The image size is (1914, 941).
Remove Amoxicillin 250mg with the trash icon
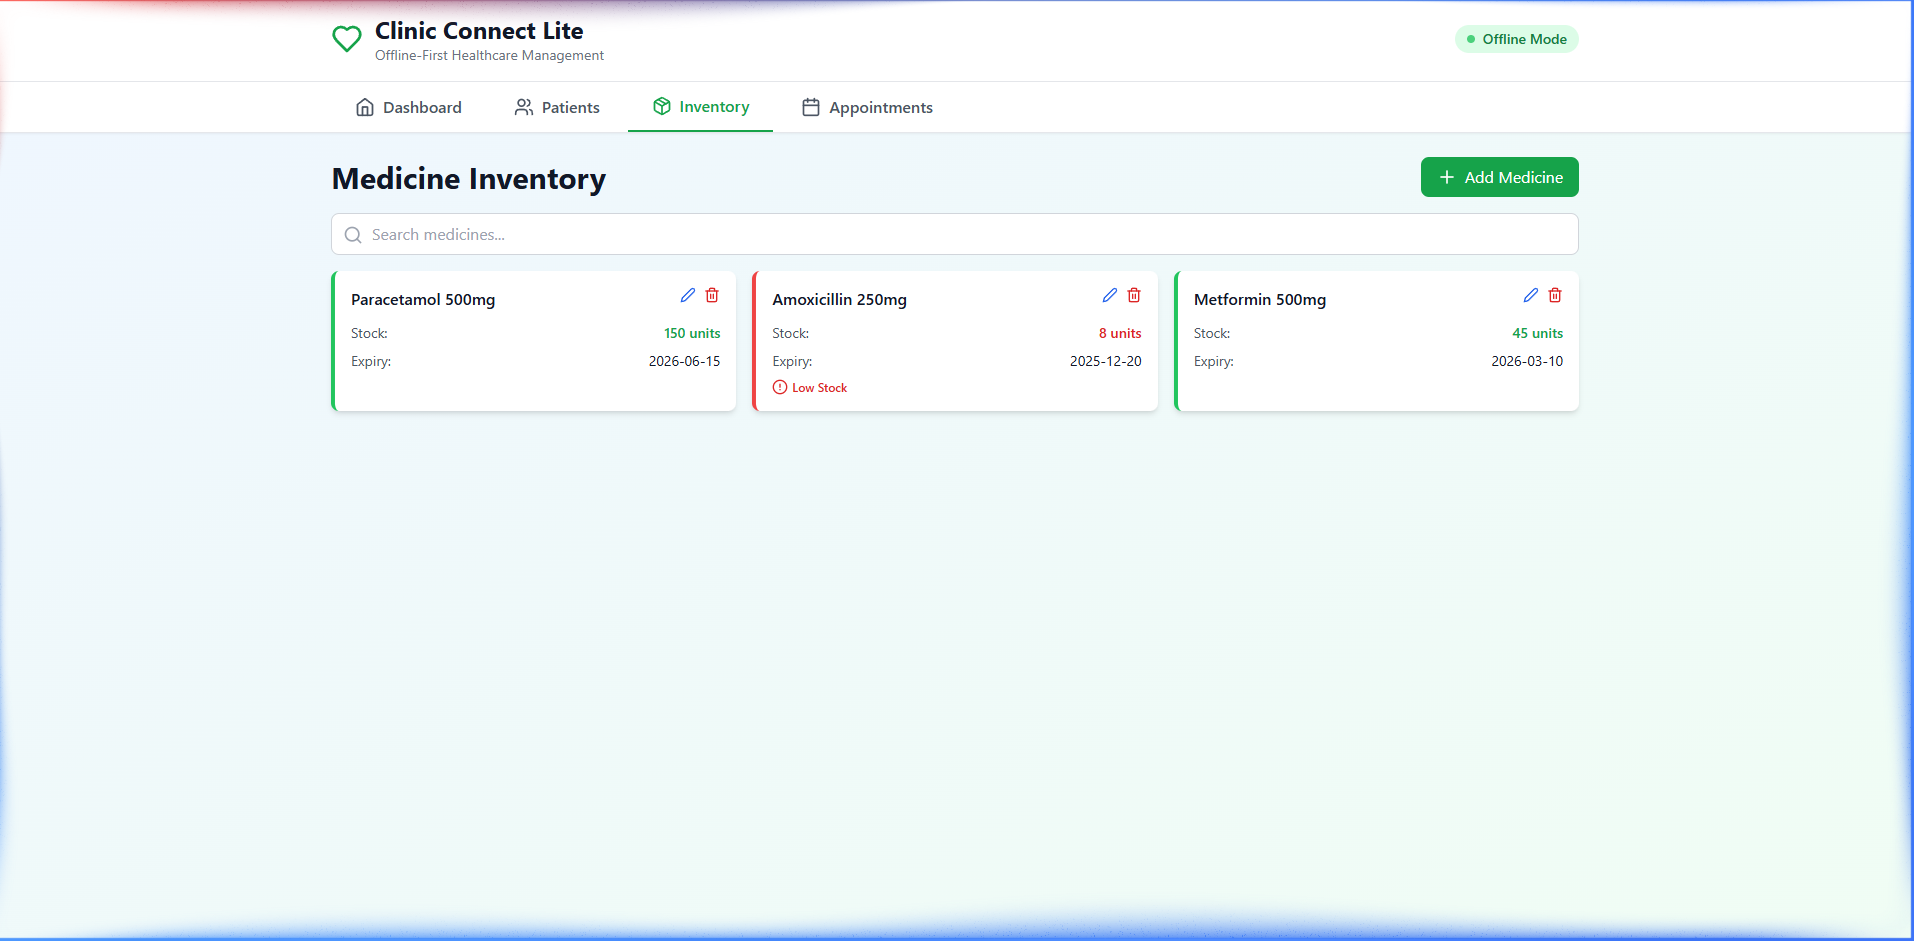[x=1134, y=295]
